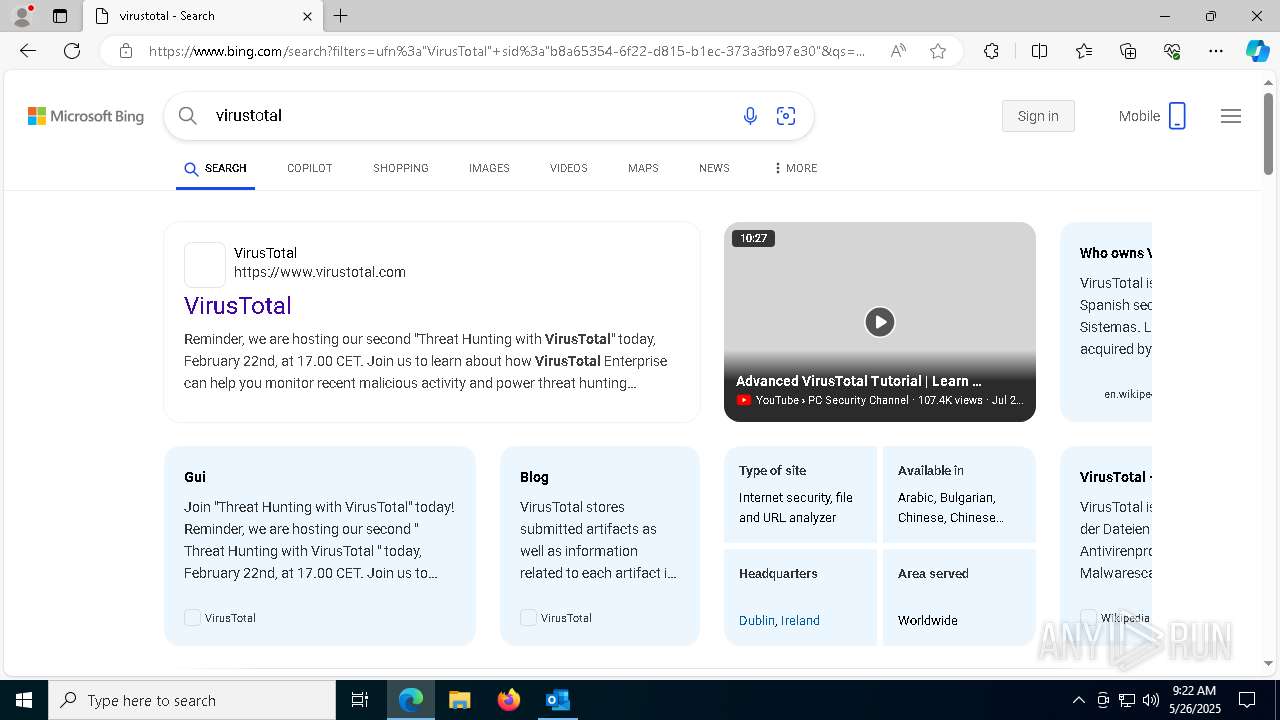Click the page vertical scrollbar thumb
Image resolution: width=1280 pixels, height=720 pixels.
coord(1268,134)
